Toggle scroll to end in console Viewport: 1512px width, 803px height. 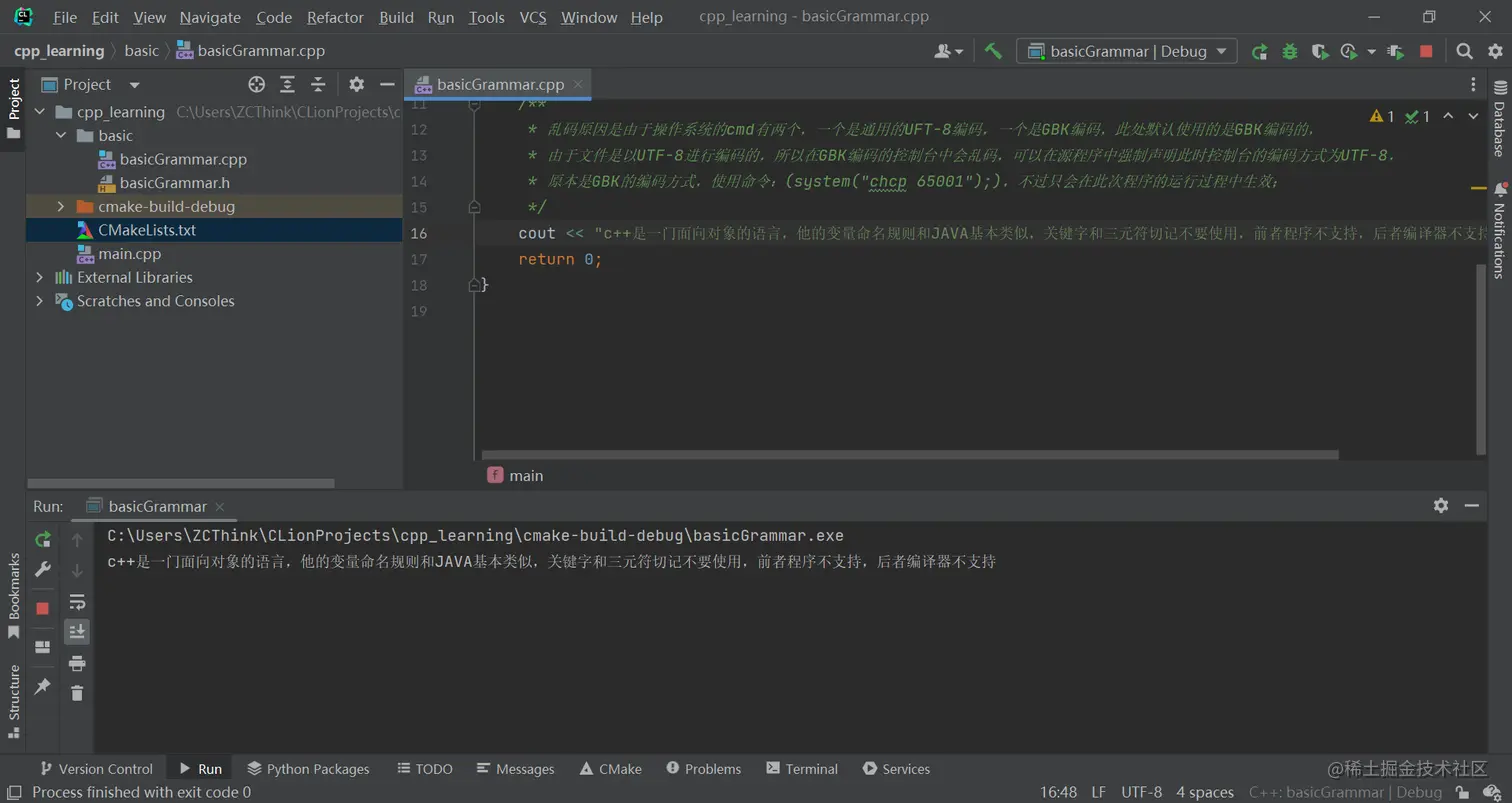[x=77, y=632]
